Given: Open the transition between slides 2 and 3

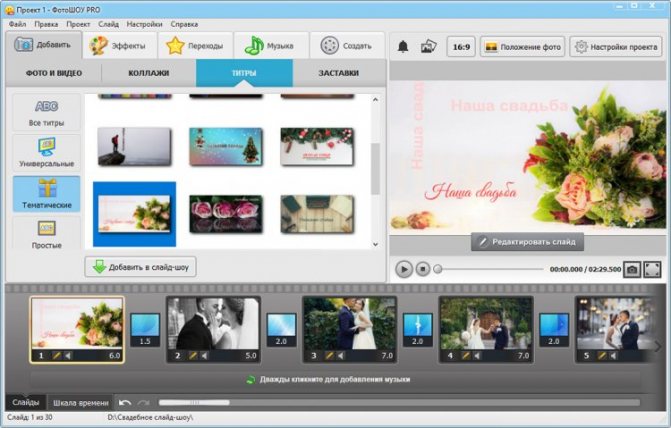Looking at the screenshot, I should [x=281, y=330].
